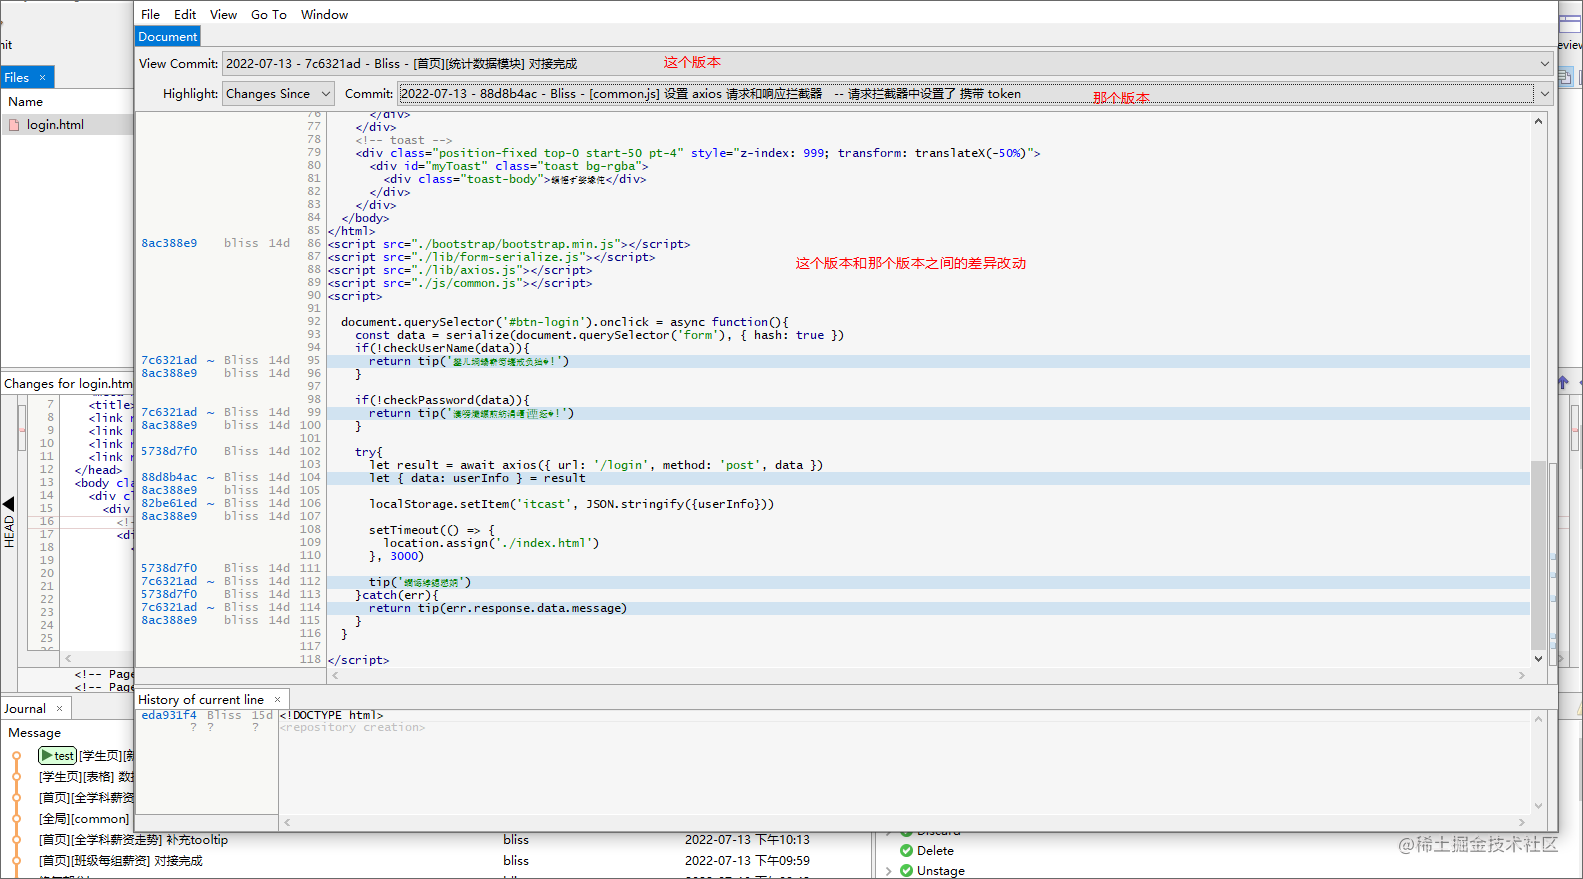Close the Journal tab
Screen dimensions: 1583x879
(59, 709)
